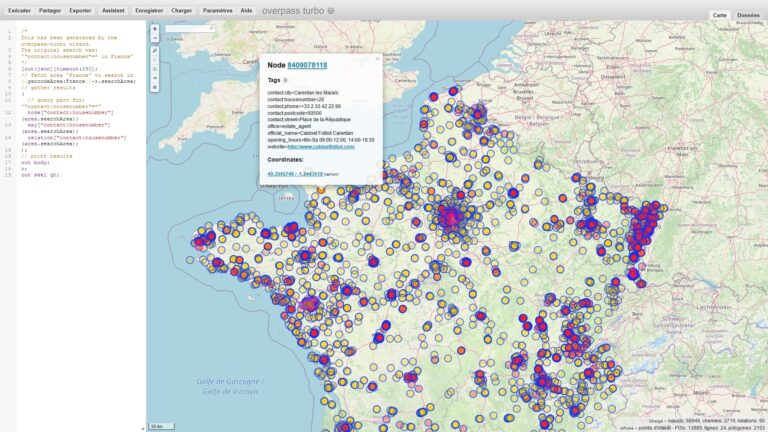Open the Exporter export dialog

[80, 10]
